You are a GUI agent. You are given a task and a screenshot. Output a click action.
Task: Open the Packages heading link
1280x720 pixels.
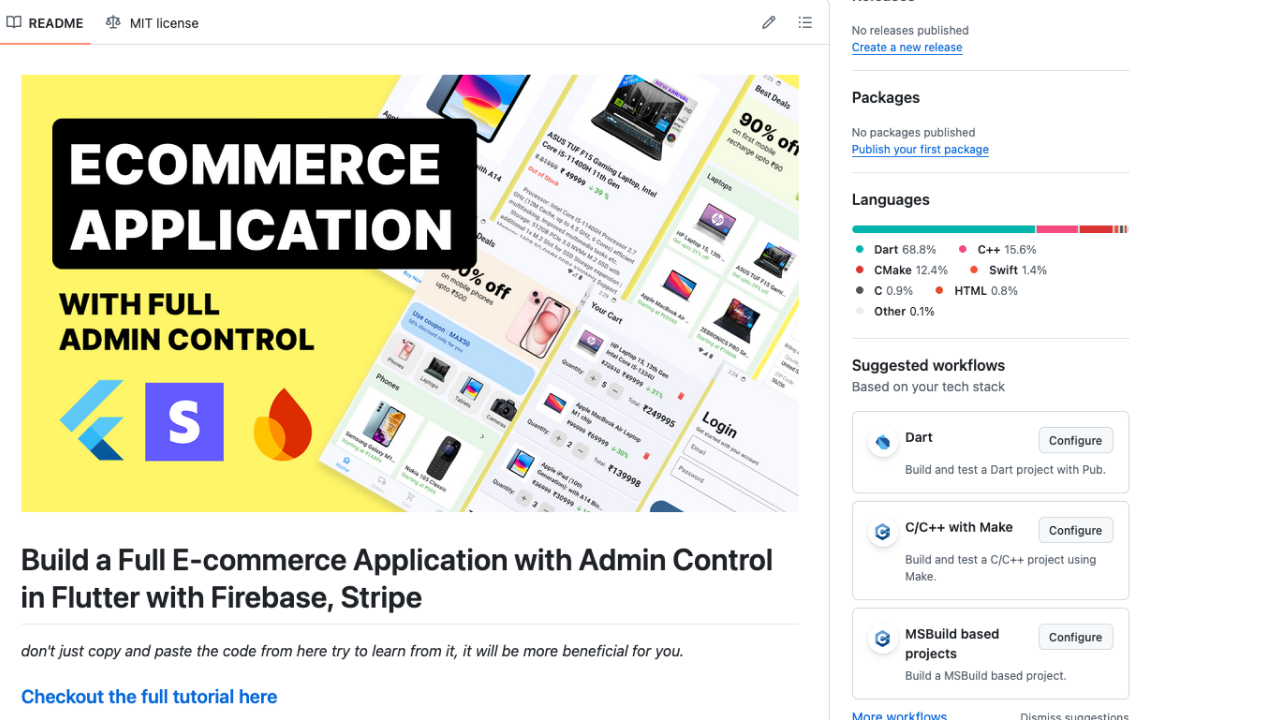(886, 97)
